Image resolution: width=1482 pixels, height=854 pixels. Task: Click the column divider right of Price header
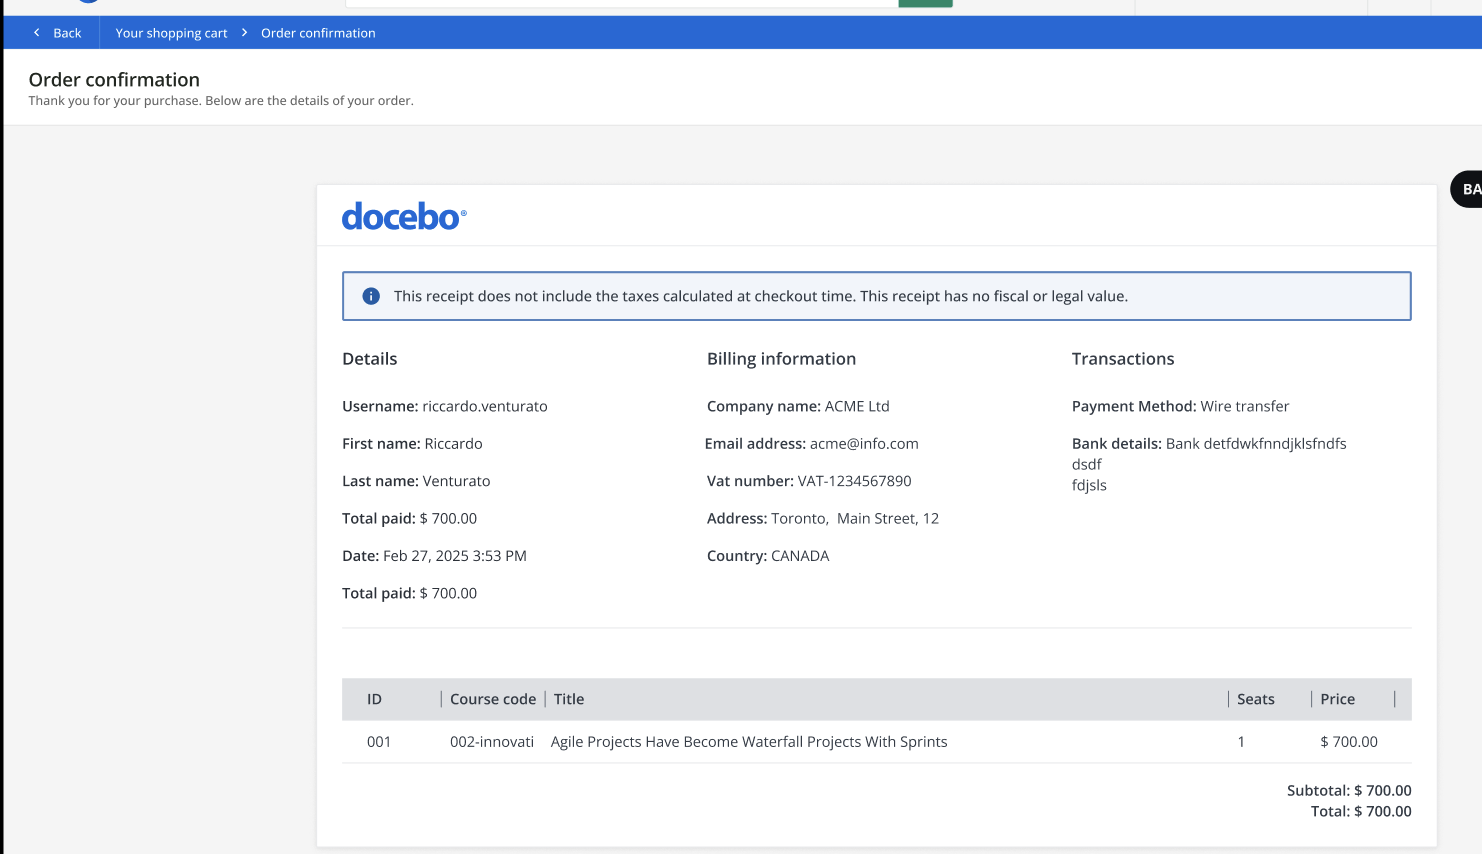coord(1394,699)
